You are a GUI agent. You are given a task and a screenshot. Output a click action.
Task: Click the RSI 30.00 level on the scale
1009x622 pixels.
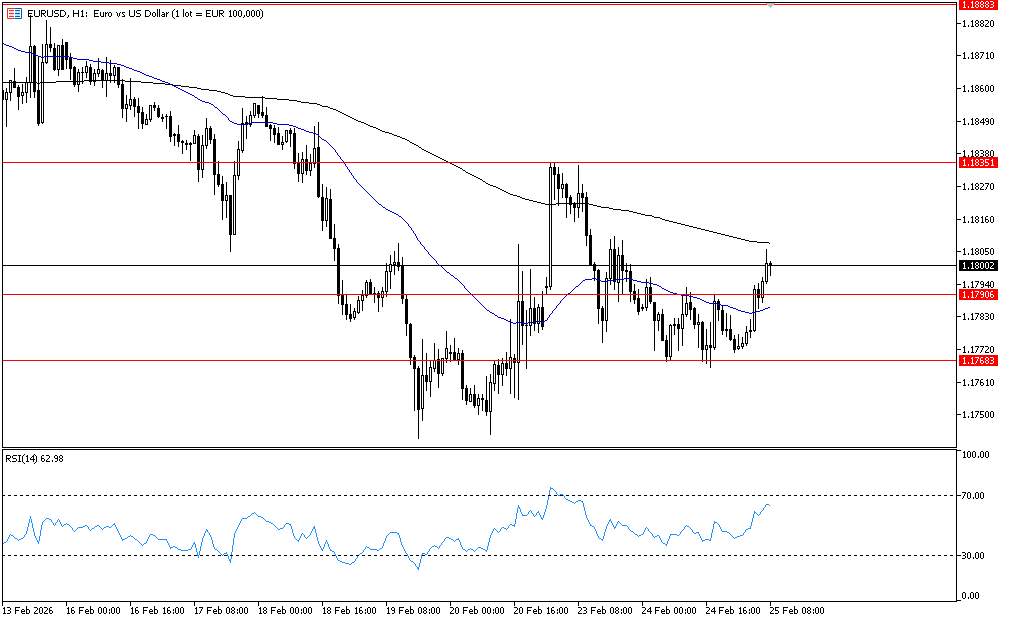(x=973, y=556)
